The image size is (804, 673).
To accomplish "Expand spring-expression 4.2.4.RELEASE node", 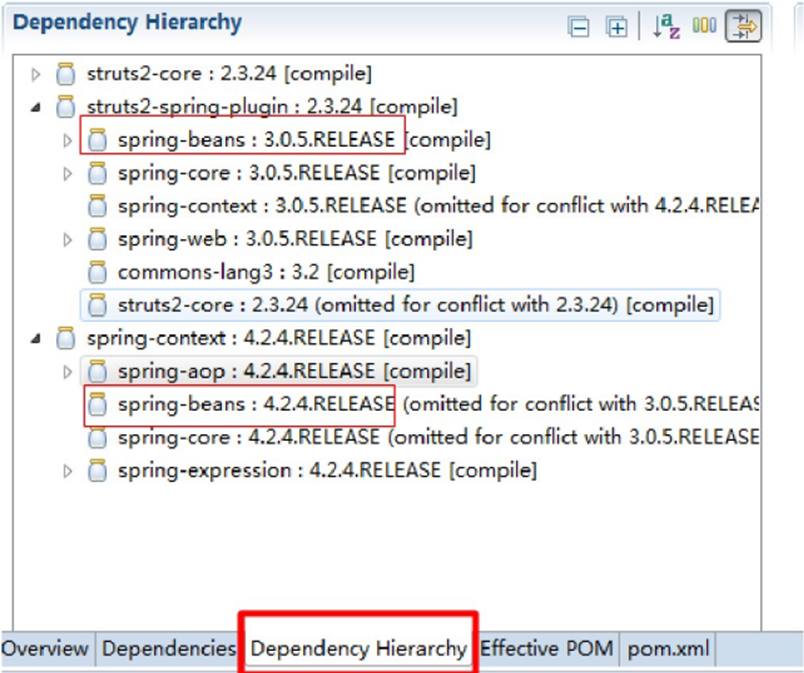I will pos(67,471).
